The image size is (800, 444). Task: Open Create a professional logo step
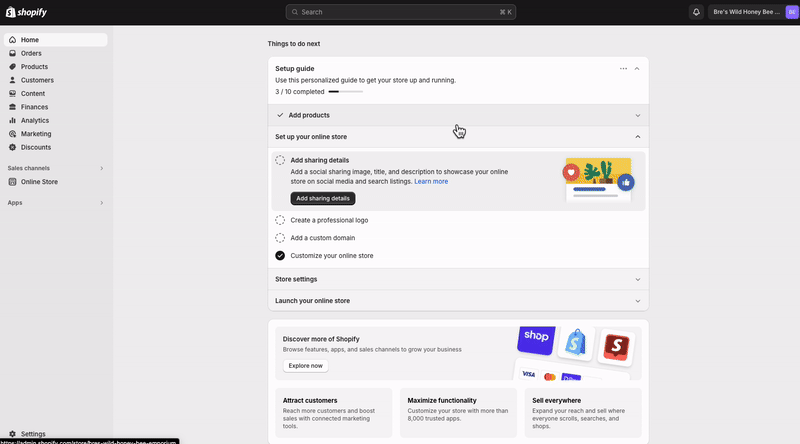(329, 220)
